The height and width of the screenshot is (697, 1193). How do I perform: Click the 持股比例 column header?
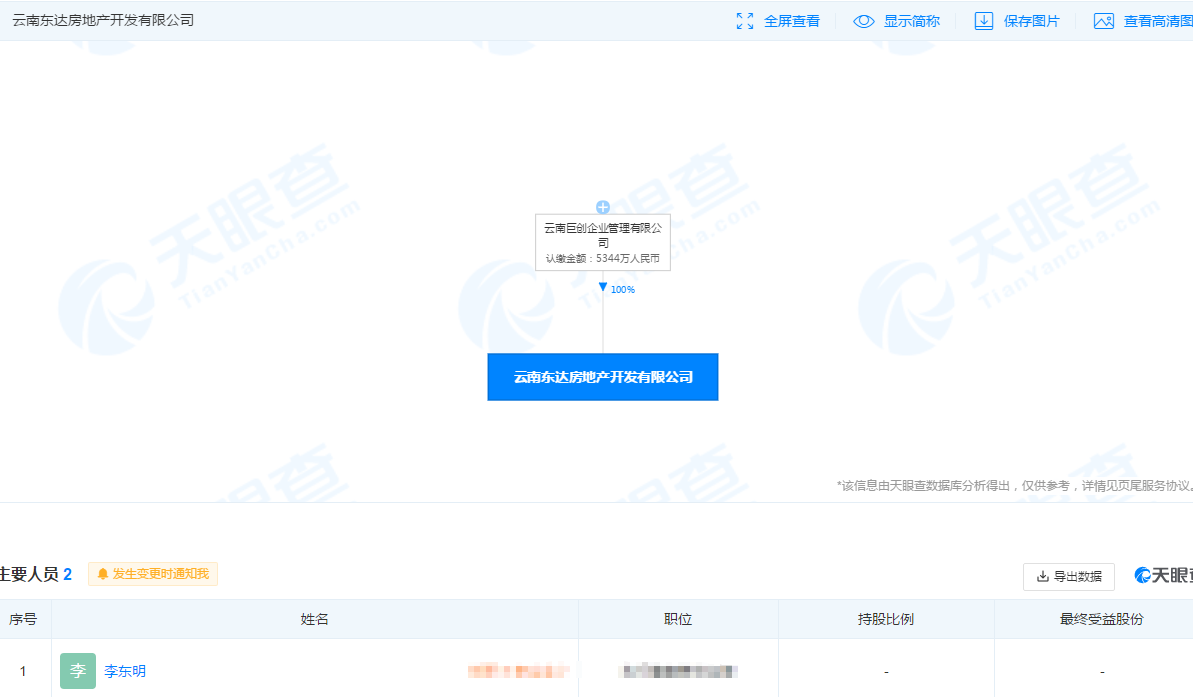click(886, 619)
